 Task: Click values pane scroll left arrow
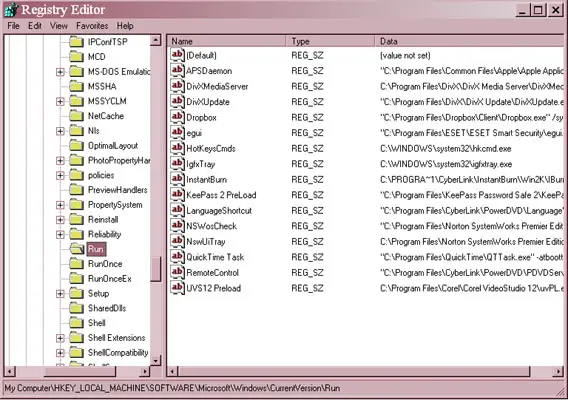(x=172, y=371)
